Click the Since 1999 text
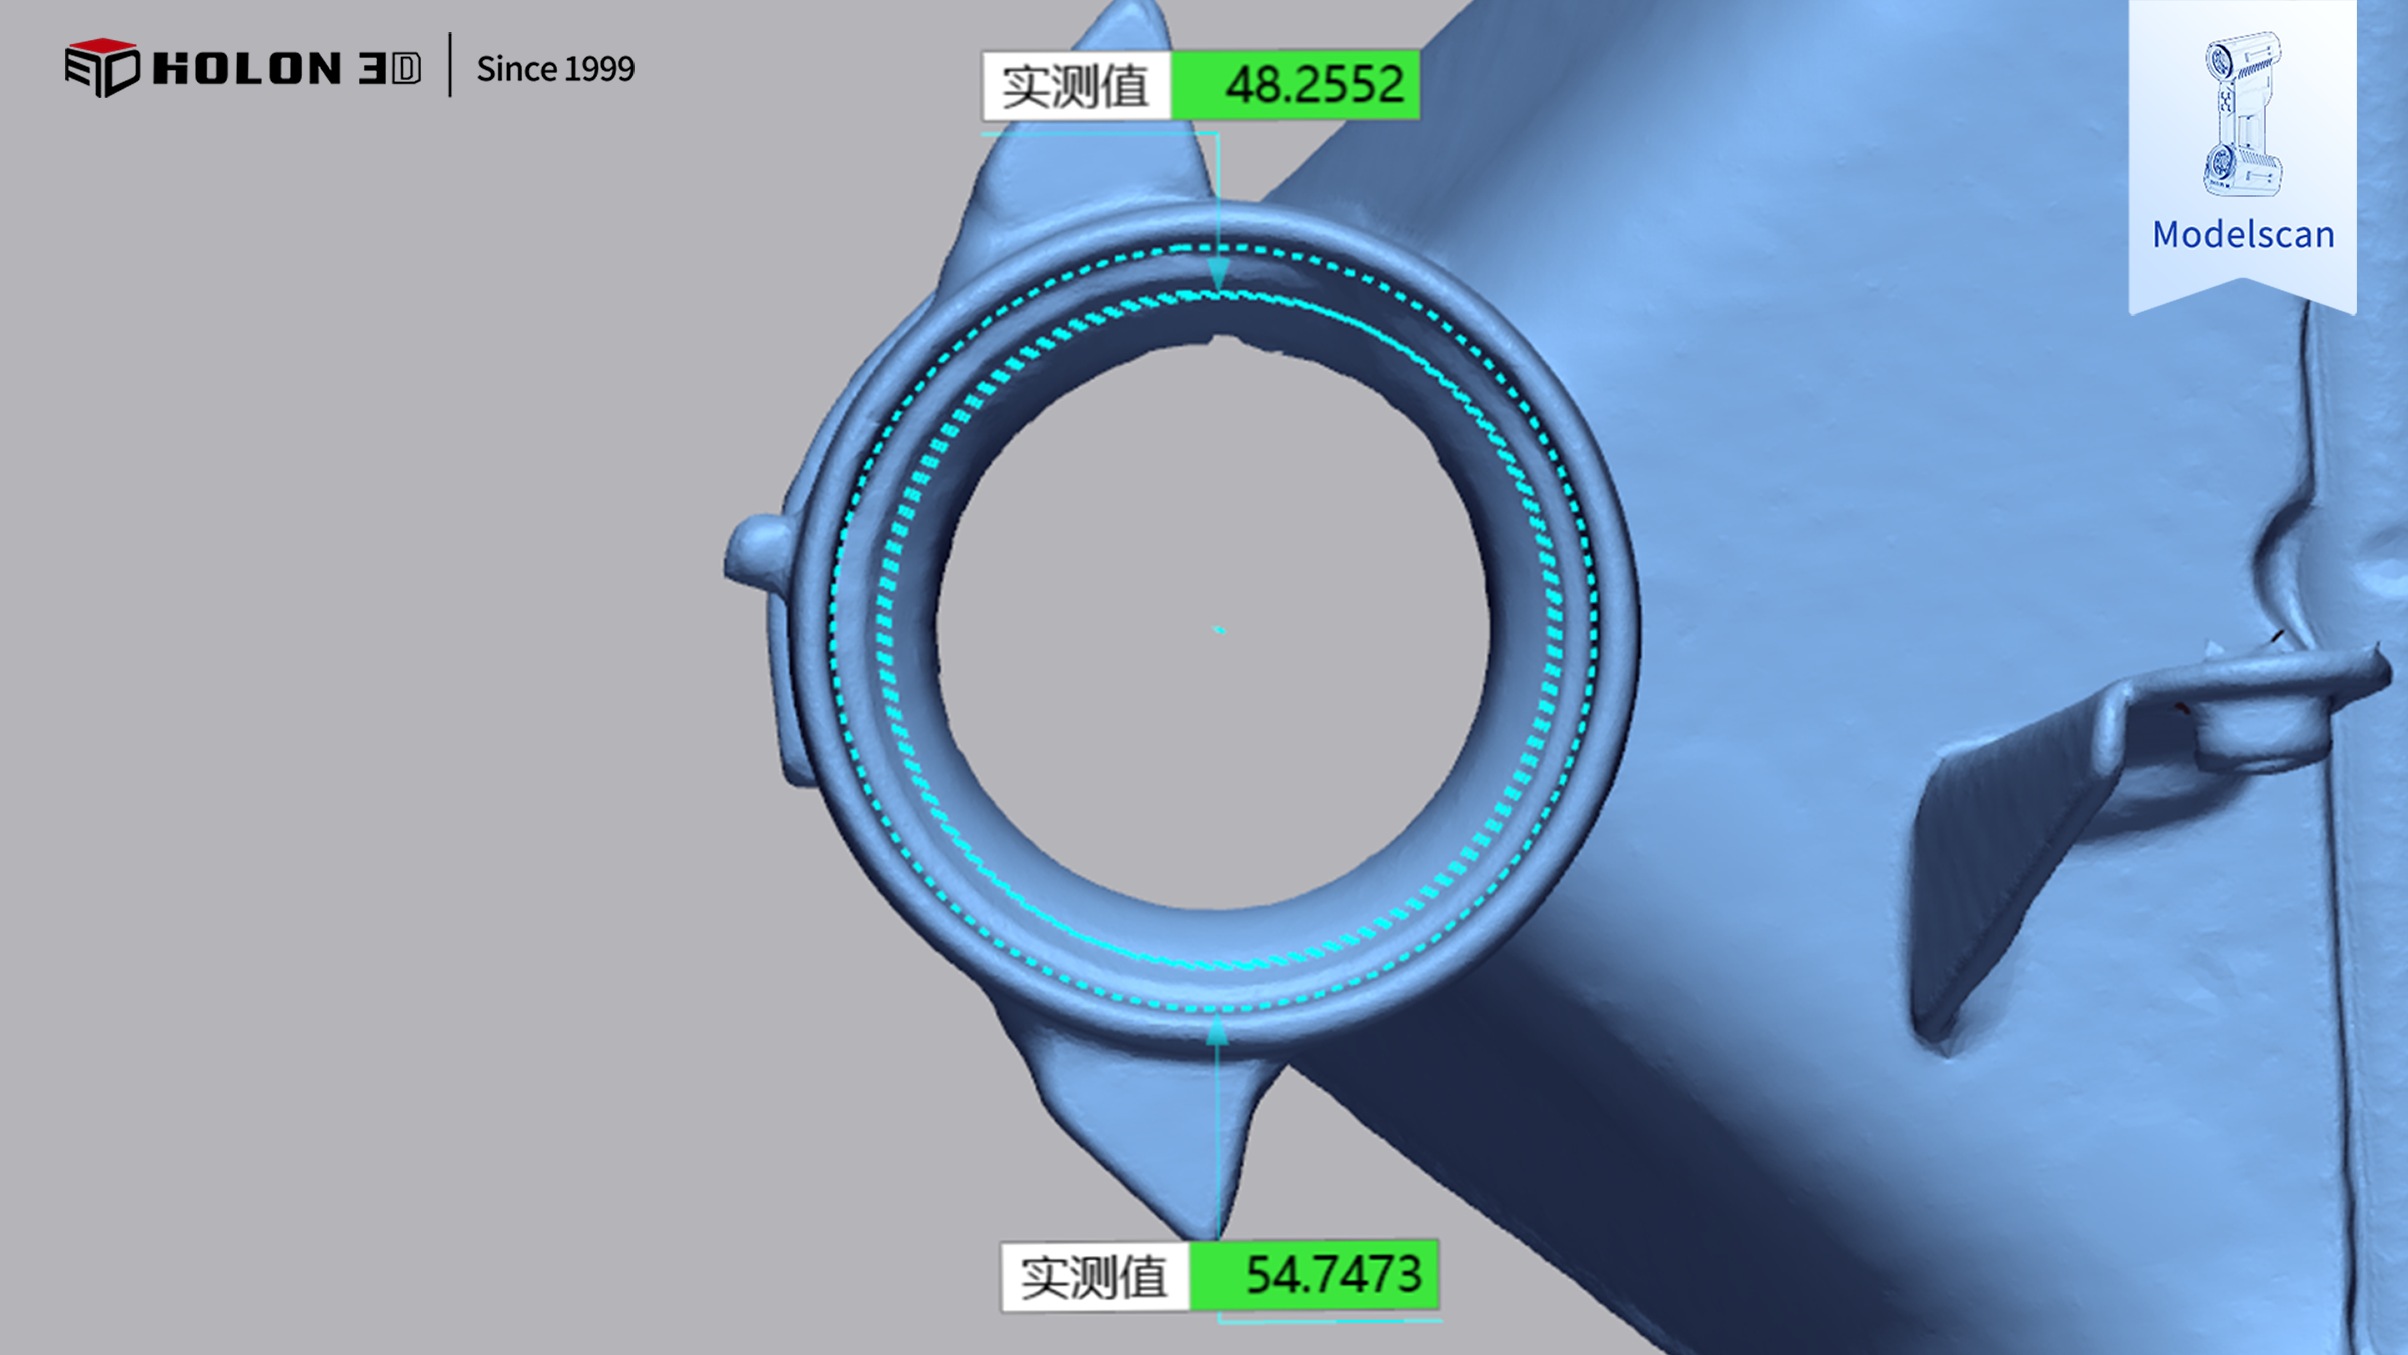This screenshot has width=2408, height=1355. coord(555,68)
